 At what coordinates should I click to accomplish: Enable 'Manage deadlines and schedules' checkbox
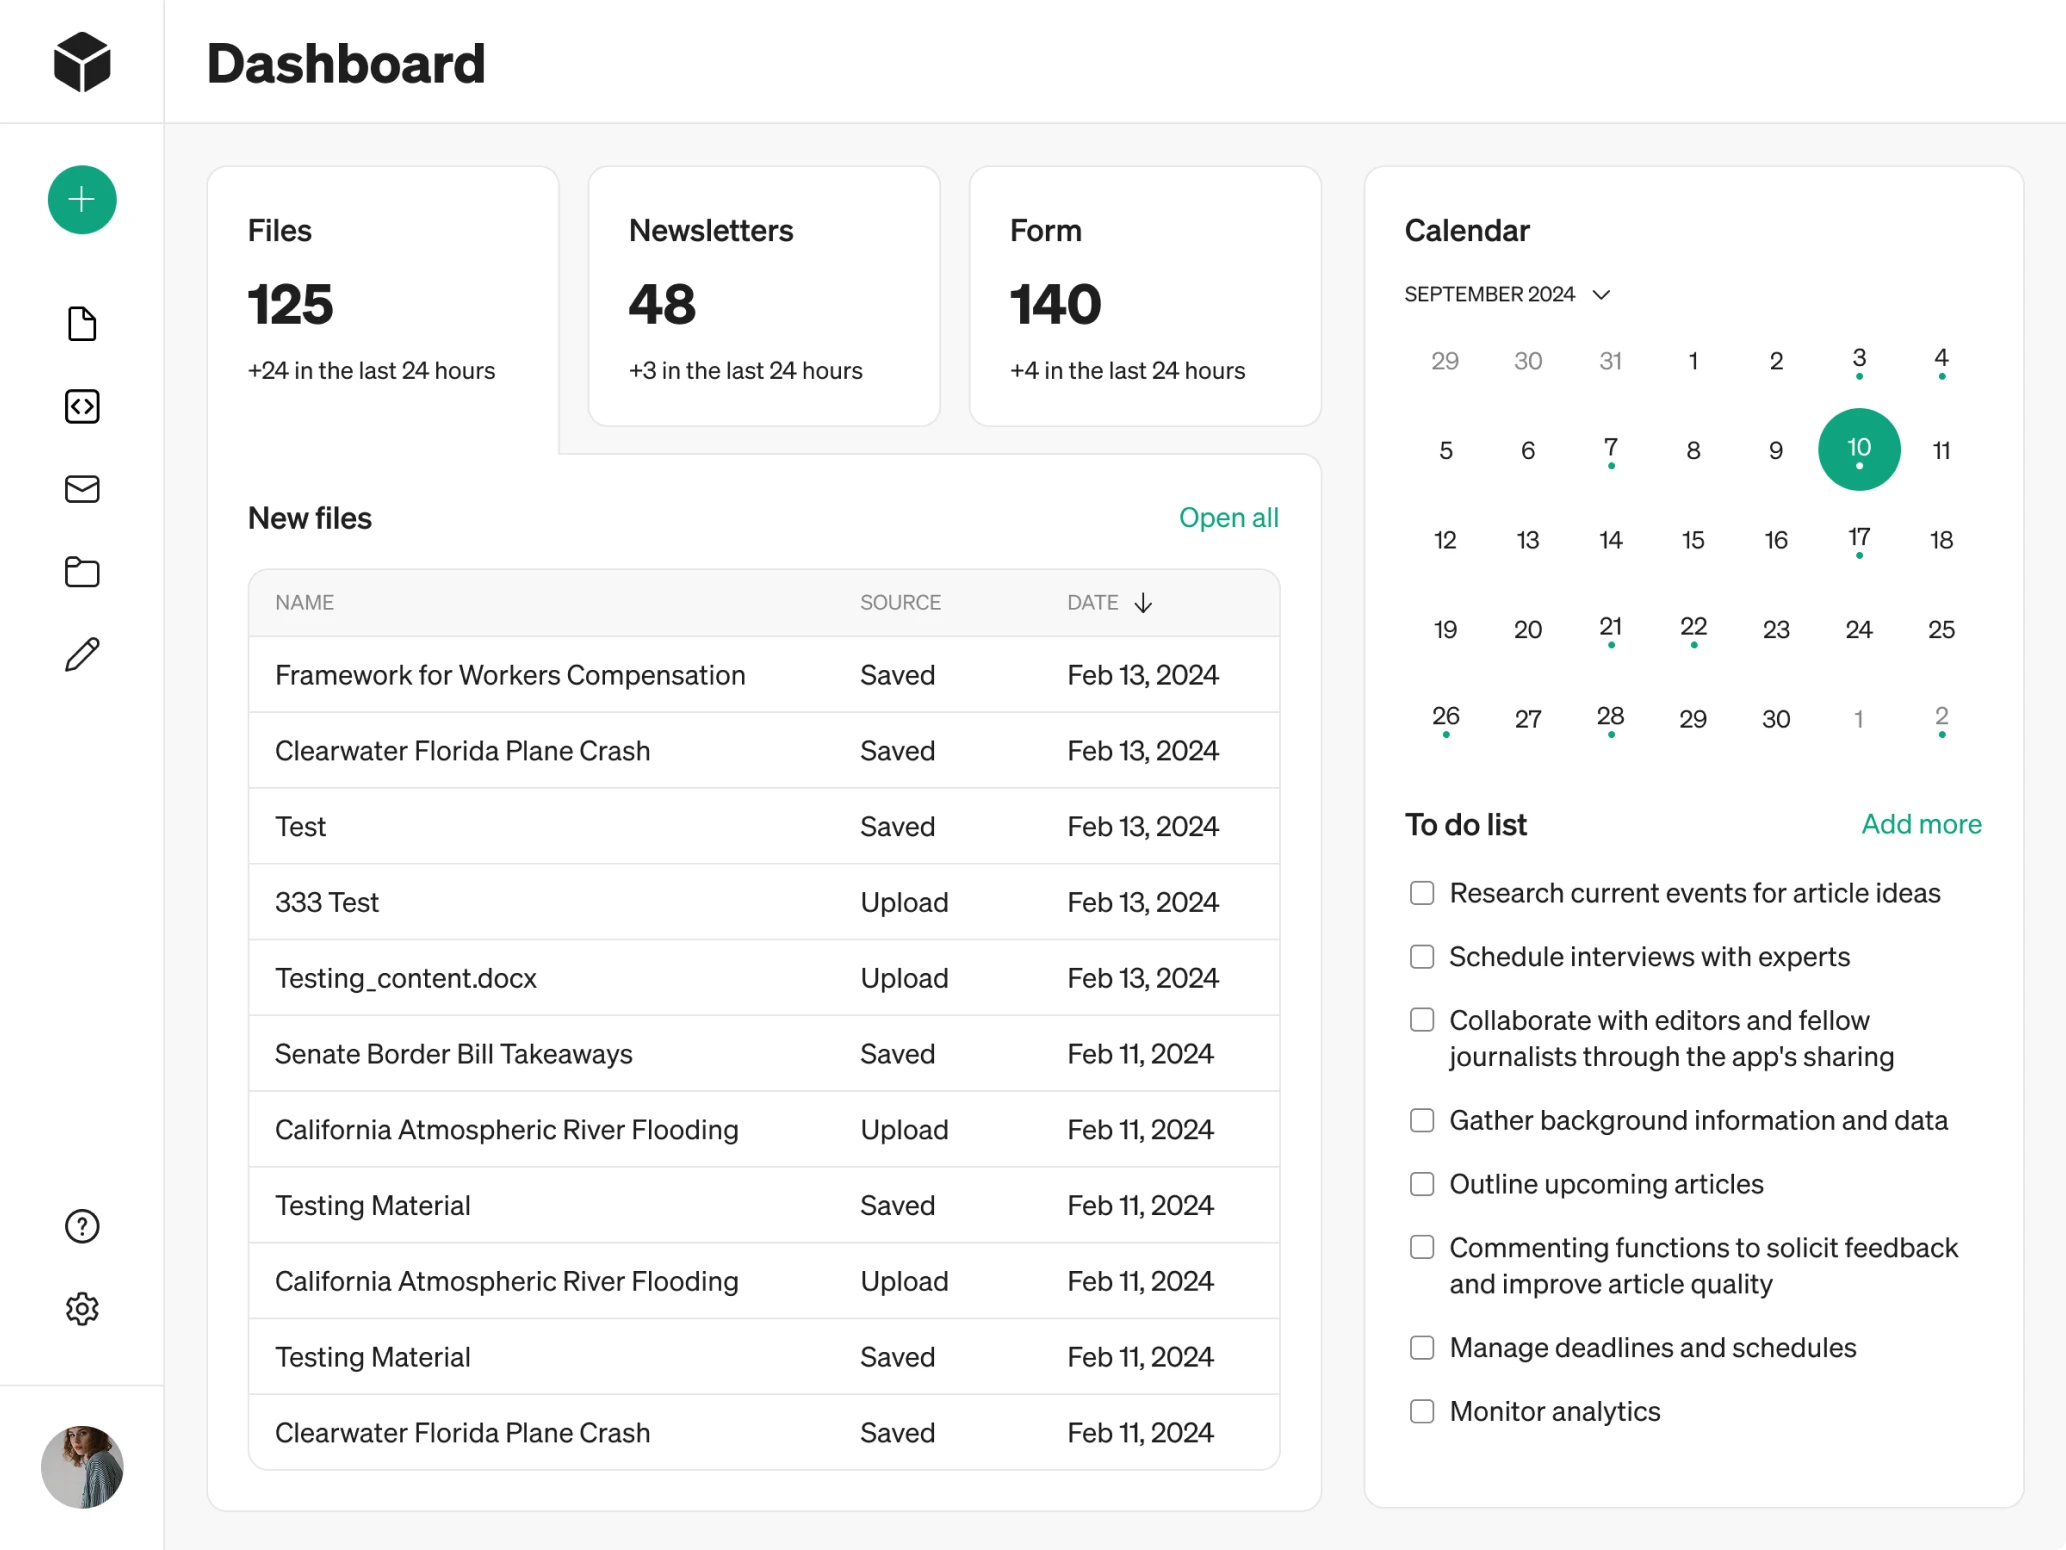click(1421, 1347)
